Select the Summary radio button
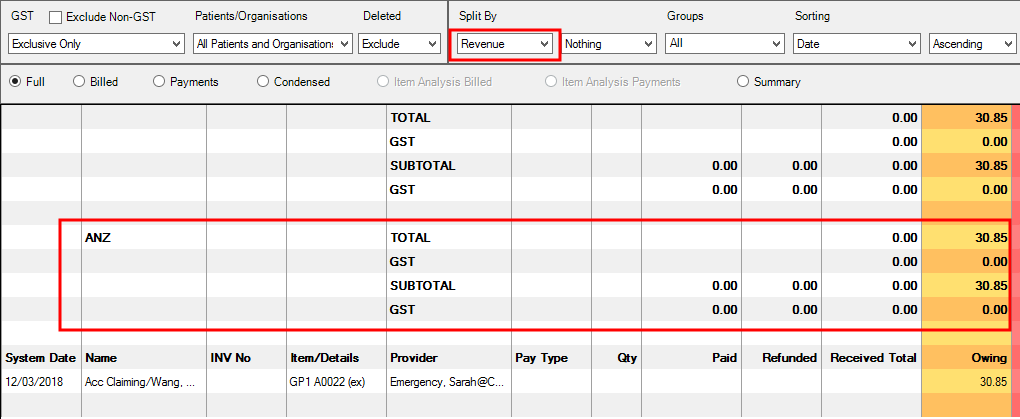1020x419 pixels. 743,82
